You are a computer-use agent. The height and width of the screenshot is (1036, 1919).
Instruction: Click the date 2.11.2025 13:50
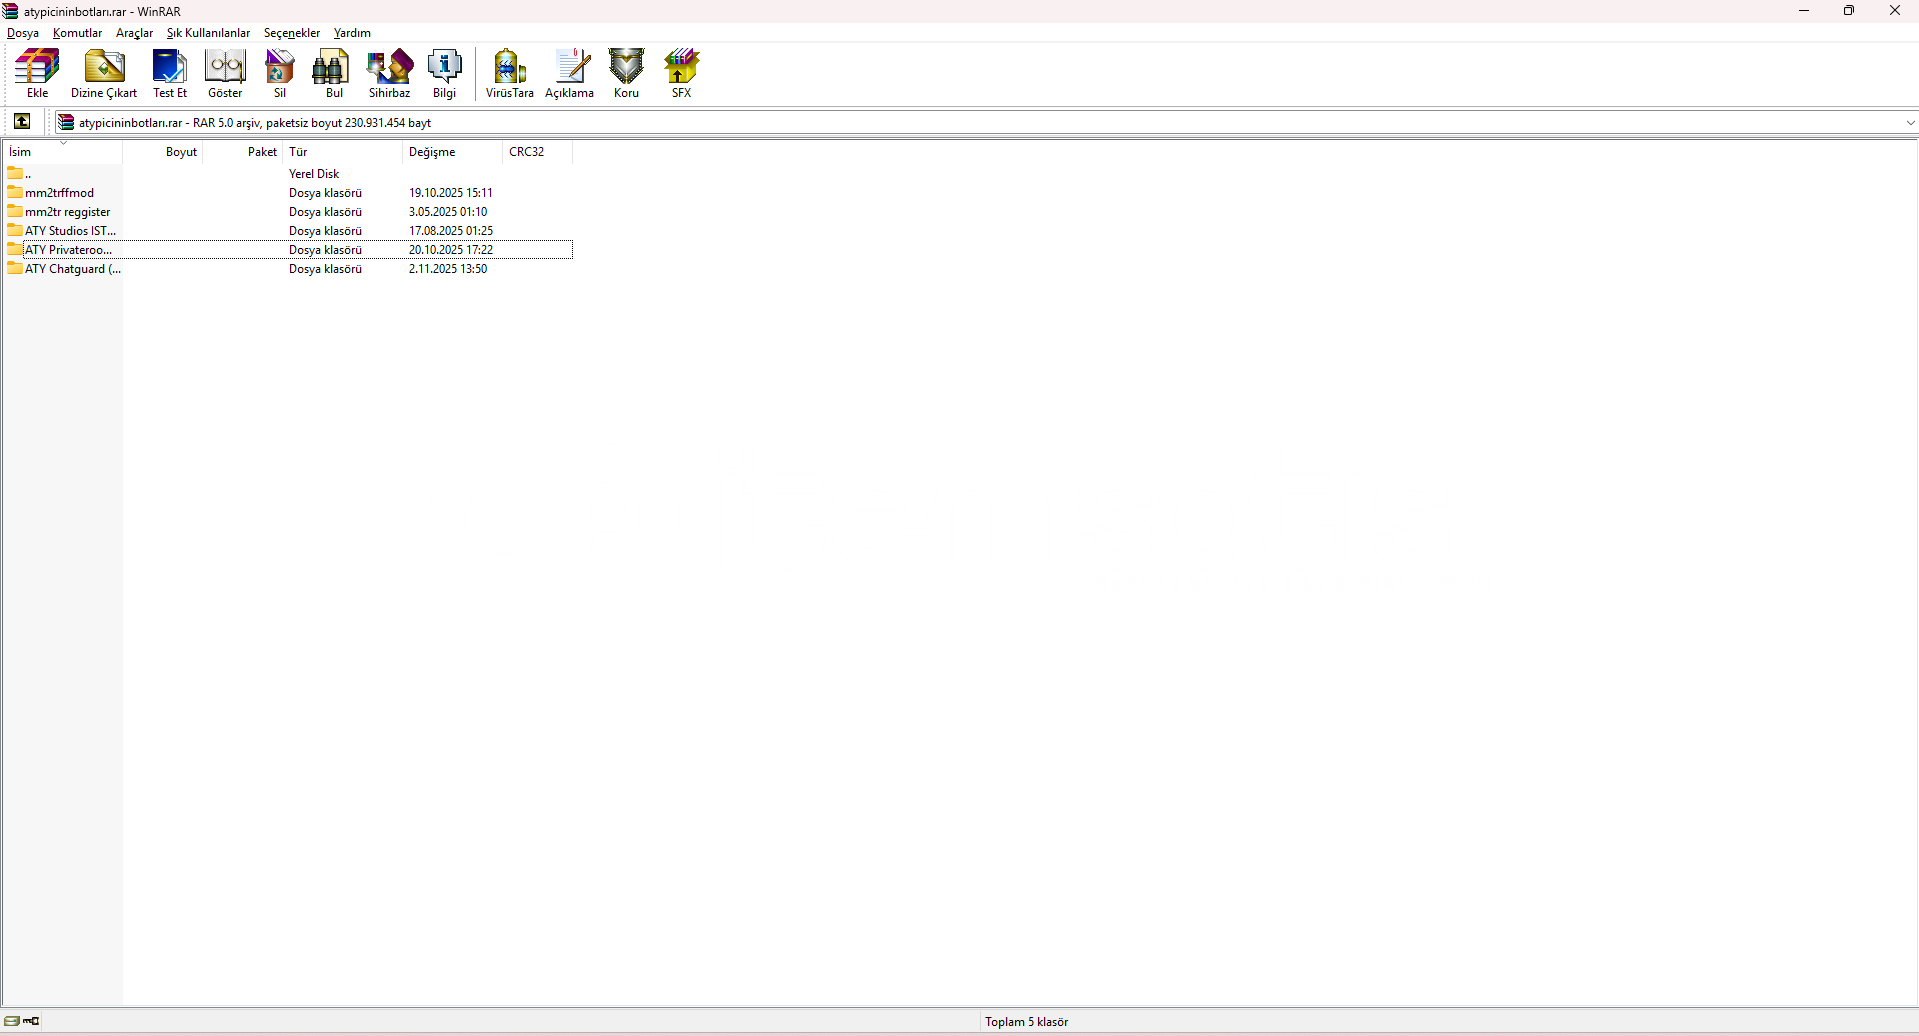[x=448, y=269]
